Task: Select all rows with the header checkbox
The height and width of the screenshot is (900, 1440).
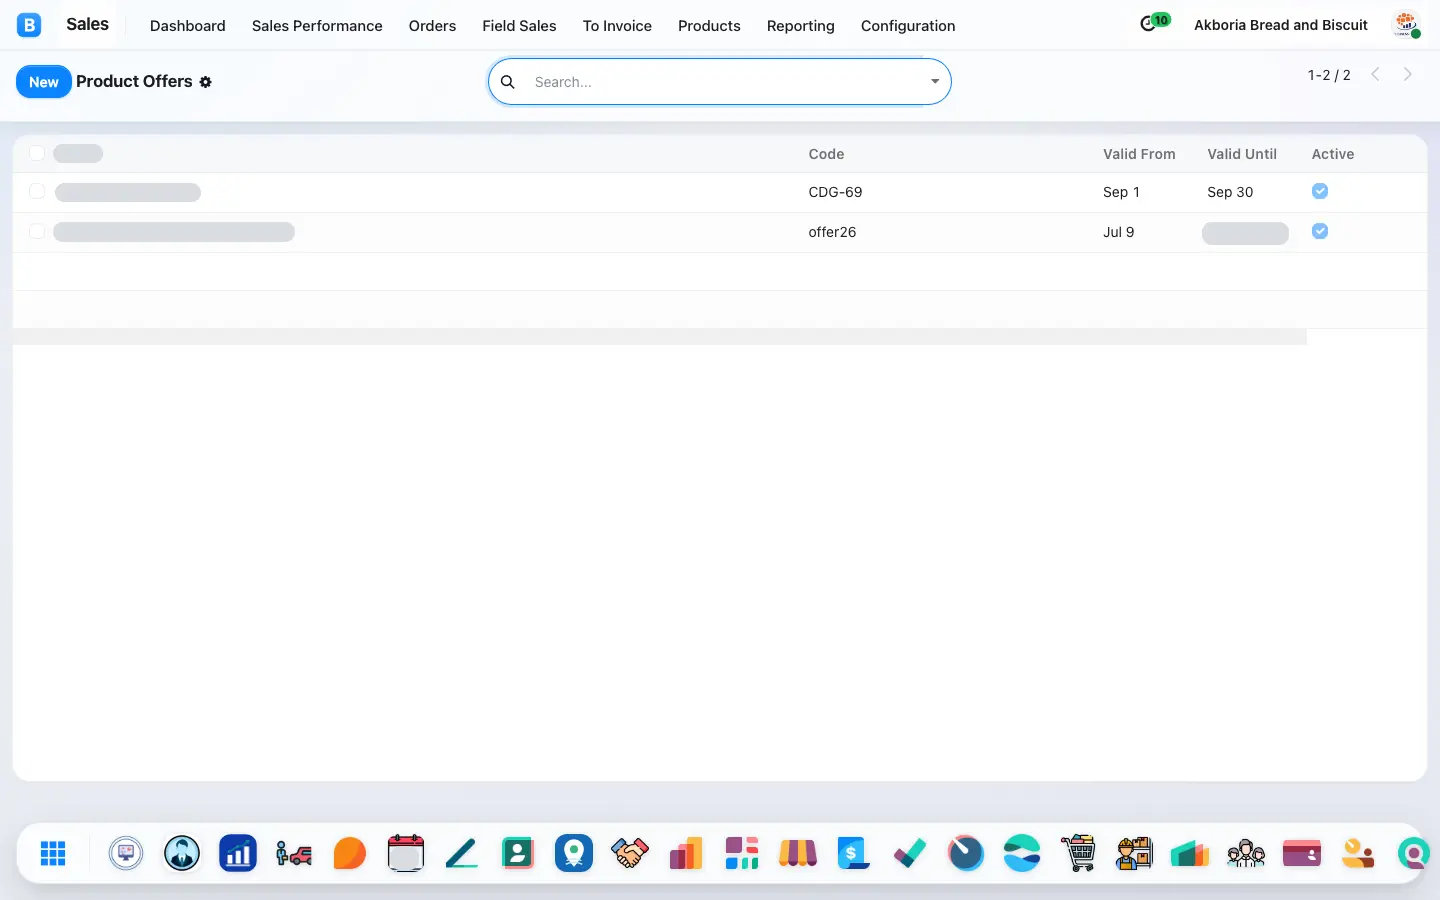Action: pyautogui.click(x=37, y=153)
